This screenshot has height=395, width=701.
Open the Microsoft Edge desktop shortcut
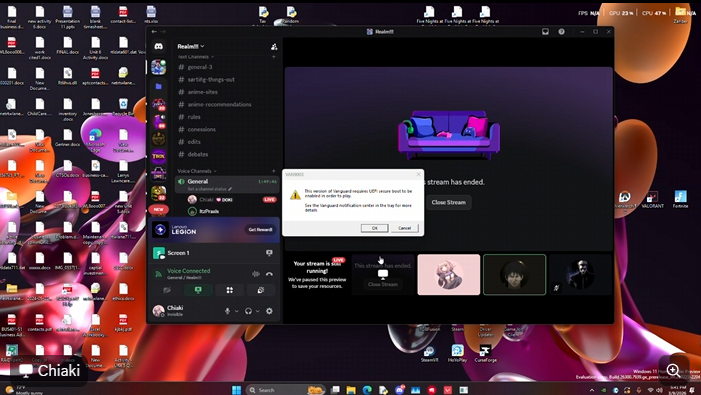click(x=95, y=139)
